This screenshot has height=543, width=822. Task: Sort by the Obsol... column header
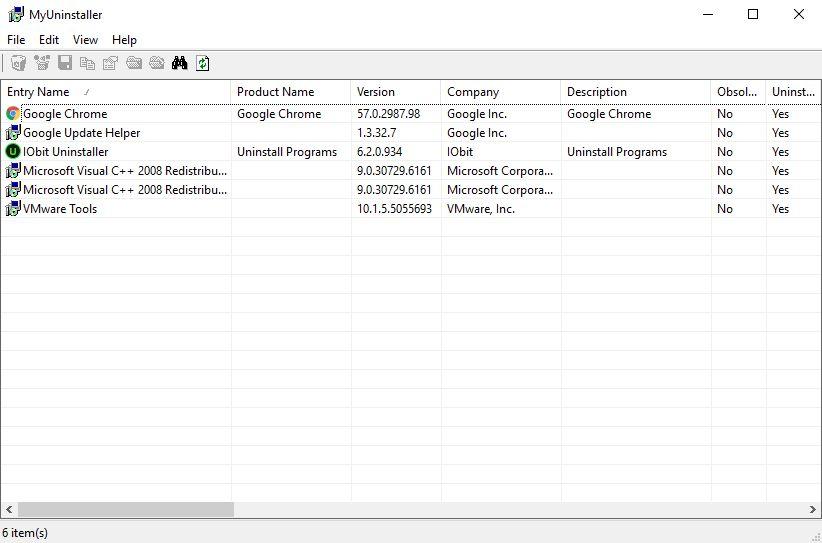pos(738,92)
